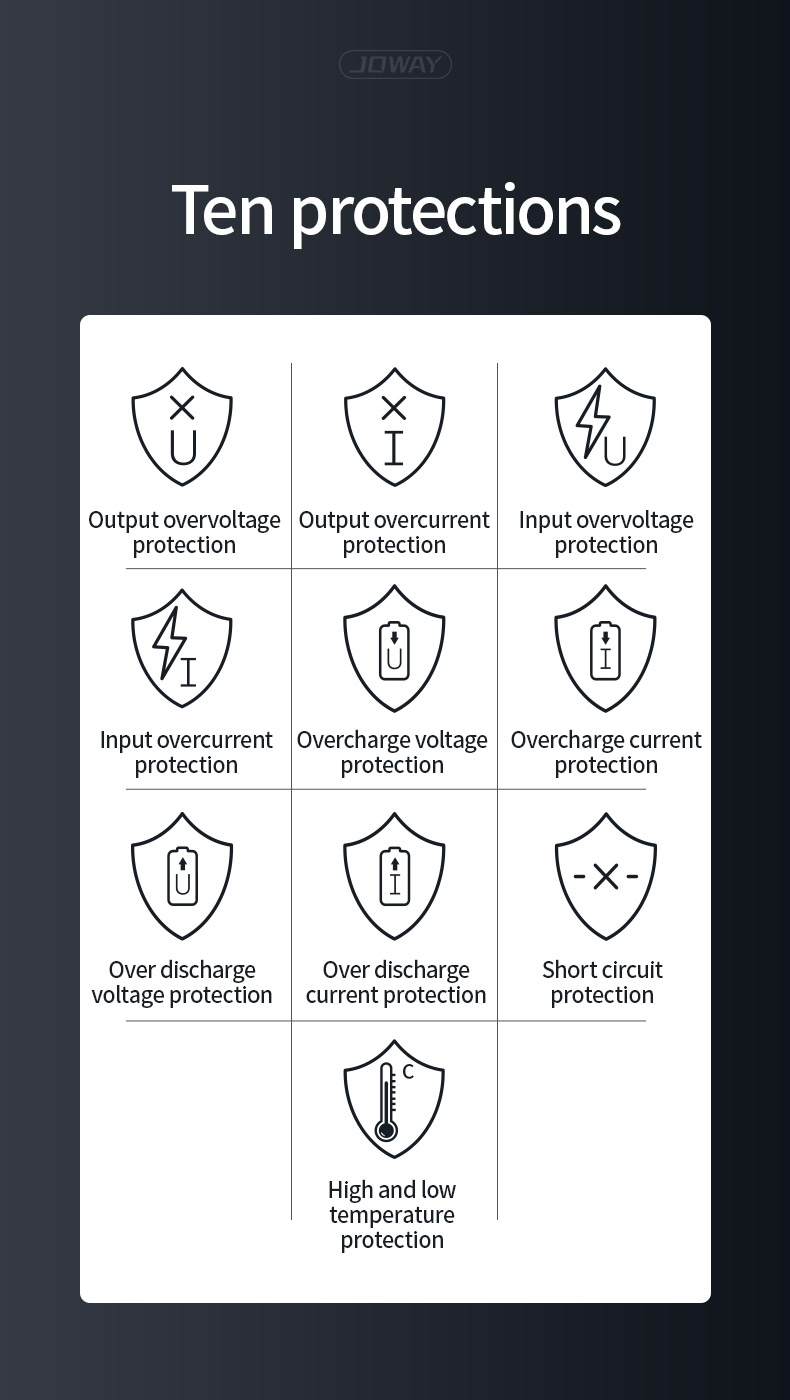Select the Input overcurrent lightning shield icon
This screenshot has height=1400, width=790.
(x=182, y=648)
